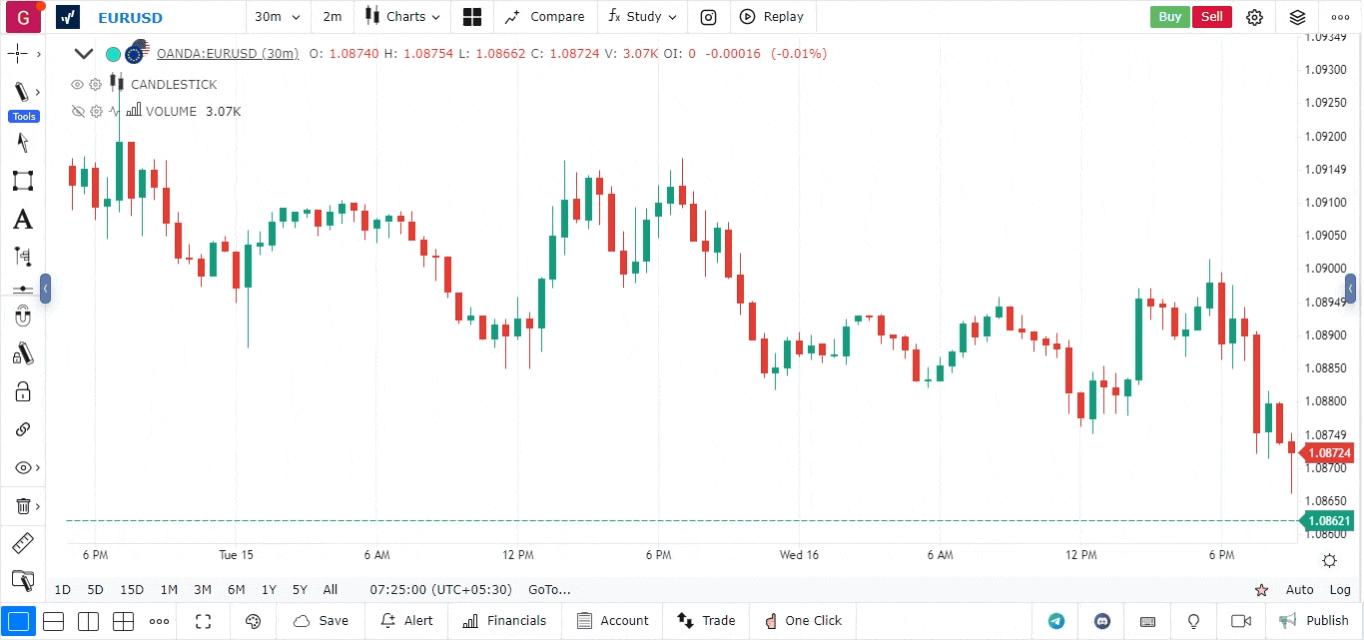The height and width of the screenshot is (640, 1364).
Task: Expand the 30m interval dropdown
Action: (x=277, y=17)
